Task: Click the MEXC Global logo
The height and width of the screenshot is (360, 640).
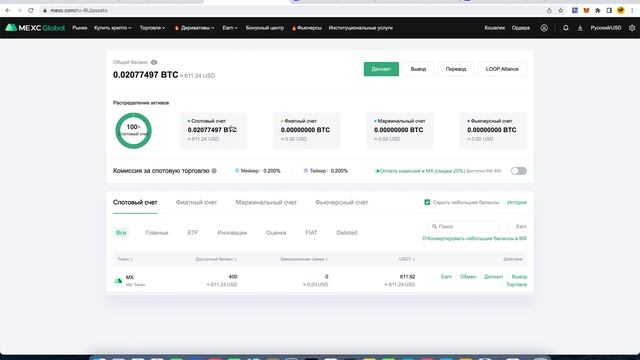Action: coord(35,28)
